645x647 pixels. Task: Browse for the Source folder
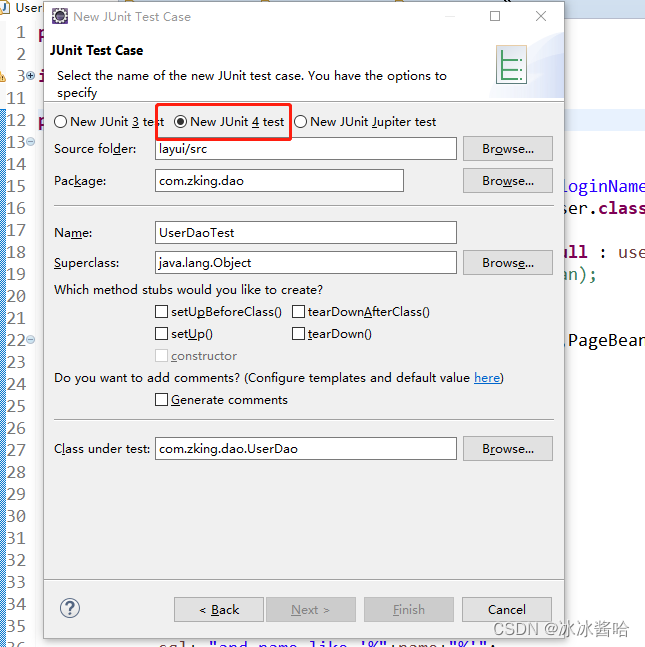(x=508, y=149)
